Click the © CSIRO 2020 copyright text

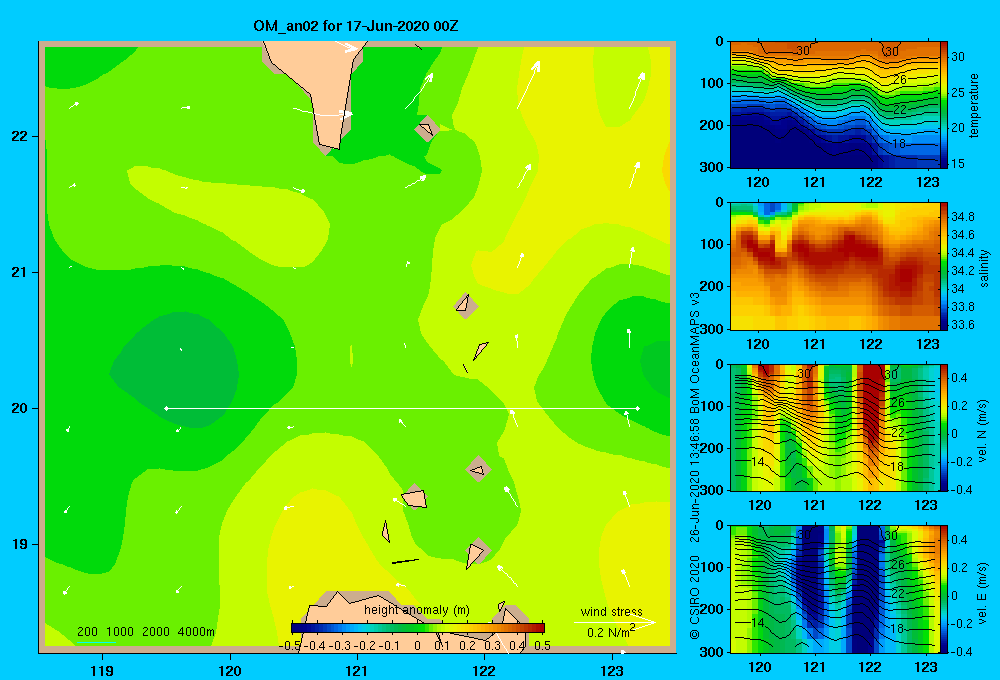[x=695, y=597]
